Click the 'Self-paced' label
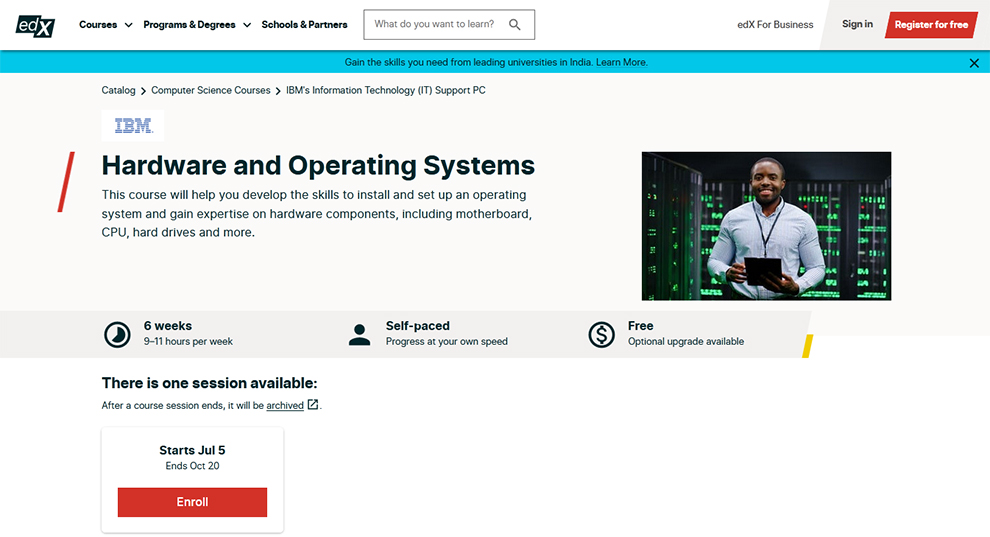 point(417,326)
